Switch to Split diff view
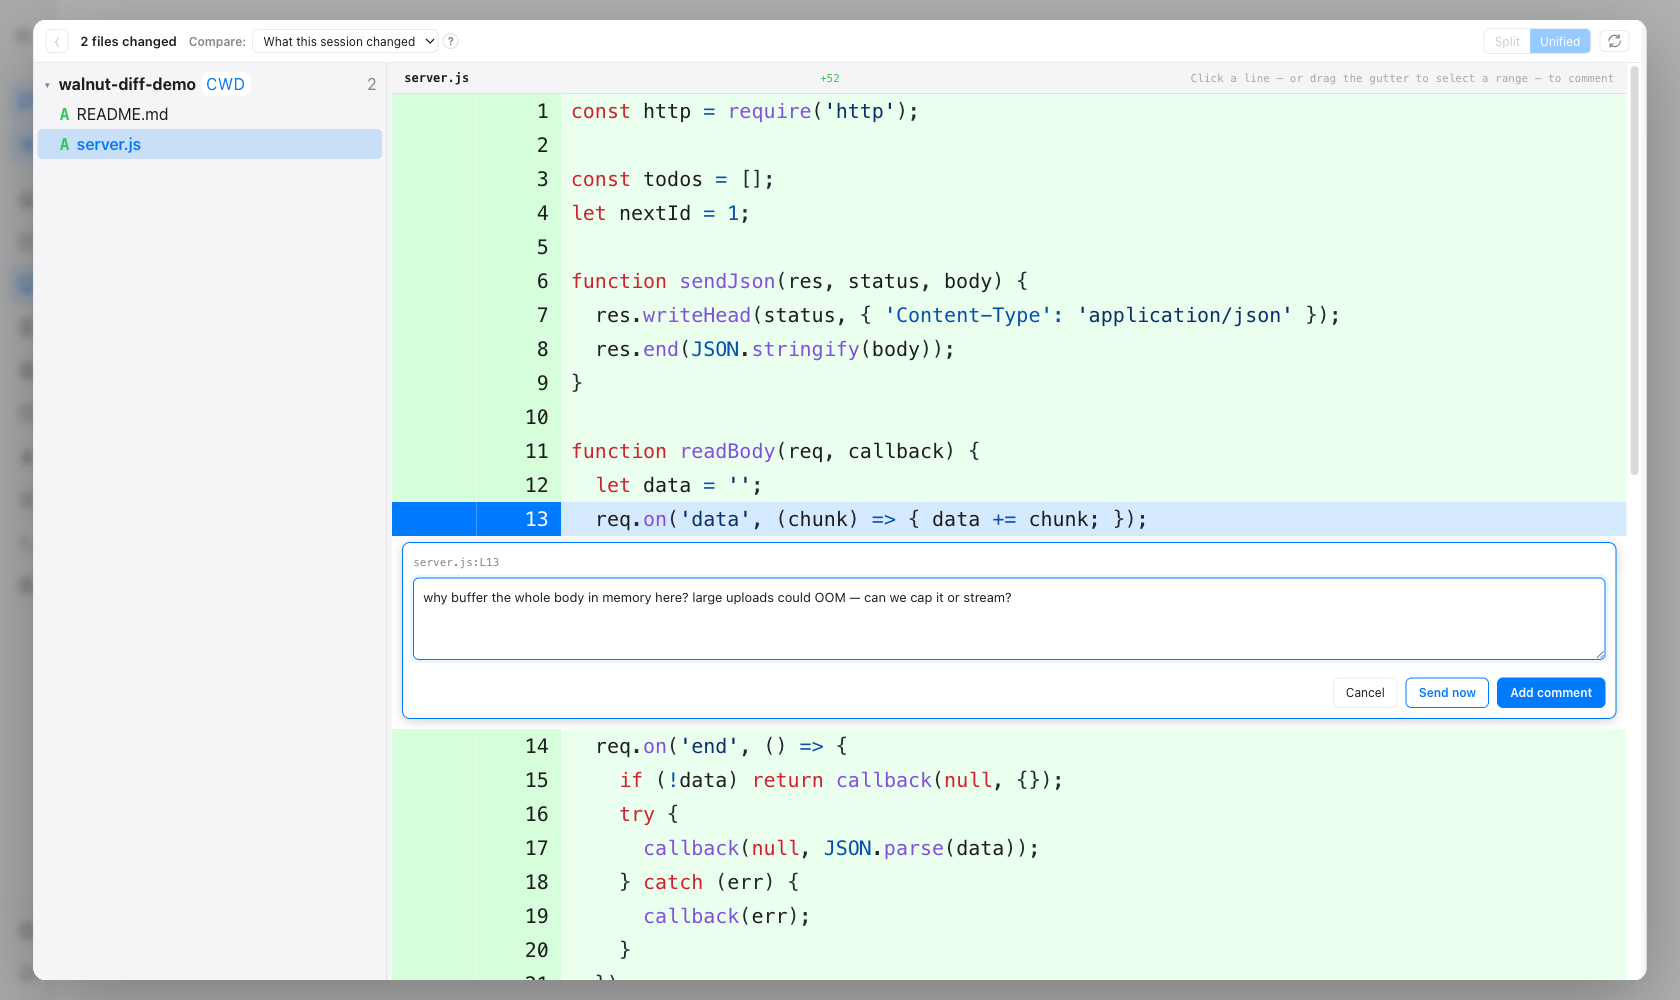1680x1000 pixels. [1507, 41]
